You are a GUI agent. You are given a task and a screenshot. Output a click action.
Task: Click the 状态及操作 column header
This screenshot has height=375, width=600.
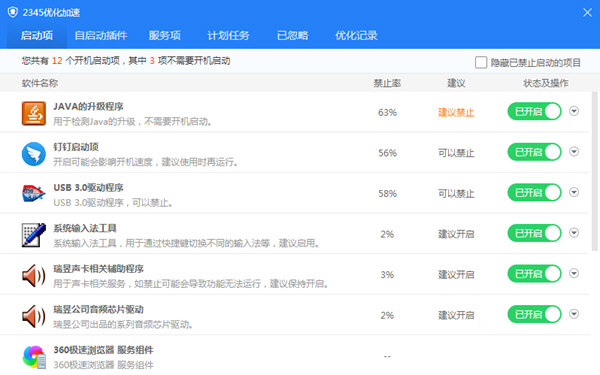click(546, 83)
